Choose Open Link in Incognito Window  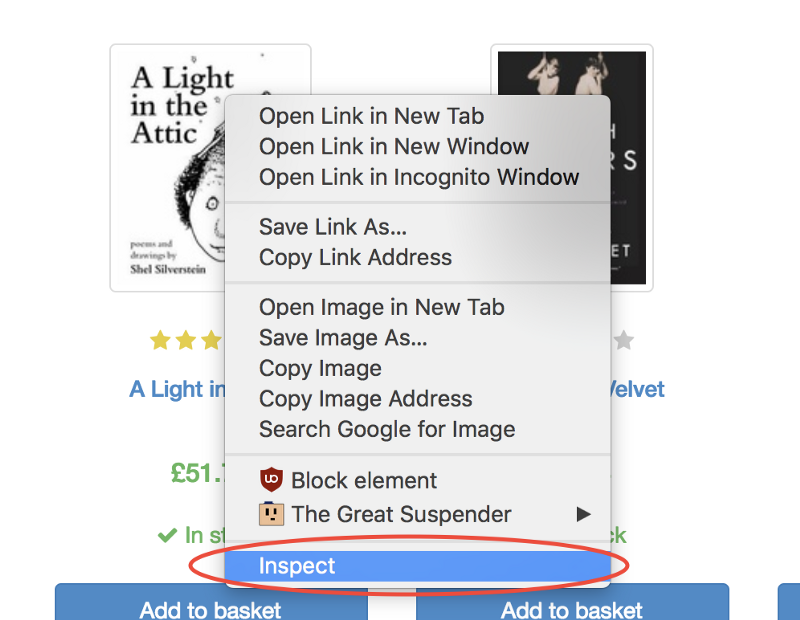coord(419,177)
